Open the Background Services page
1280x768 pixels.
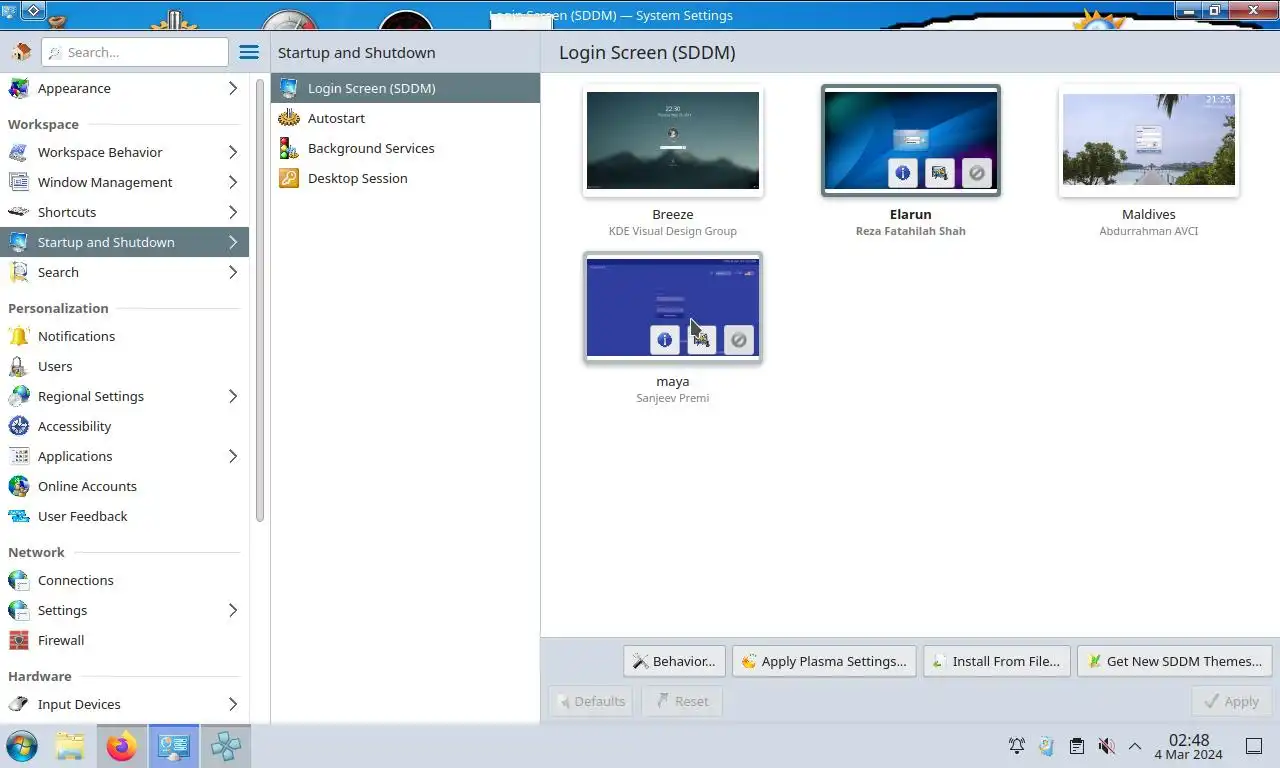coord(405,148)
